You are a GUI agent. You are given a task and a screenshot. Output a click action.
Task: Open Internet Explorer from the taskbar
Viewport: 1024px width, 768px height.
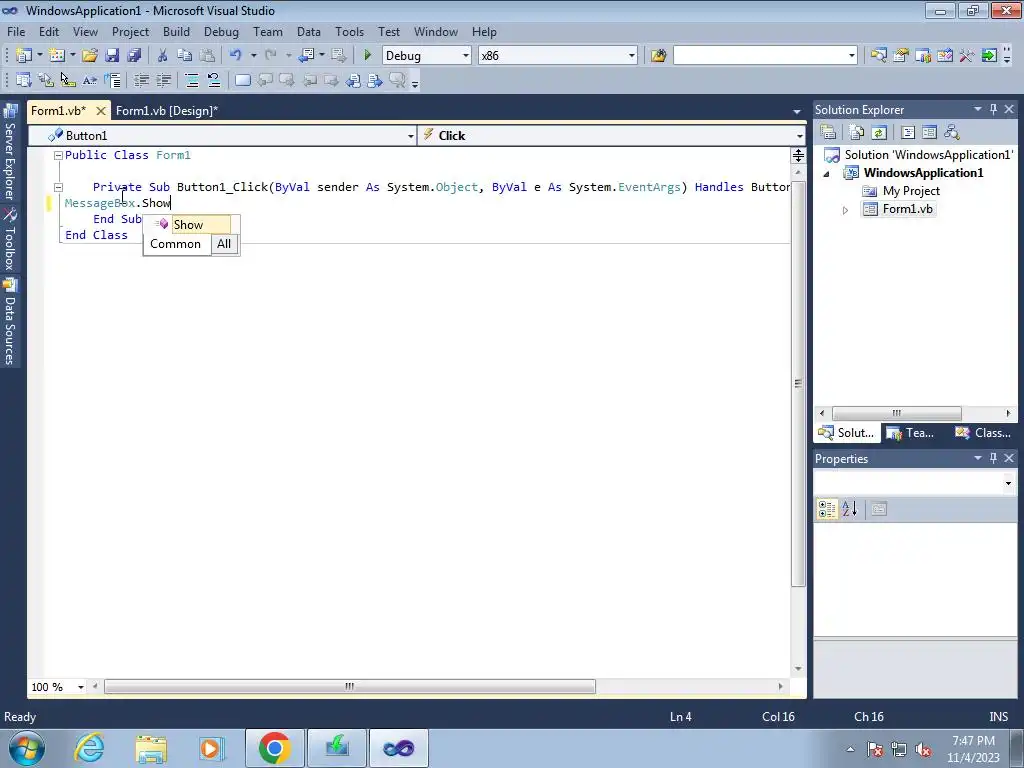pos(89,748)
